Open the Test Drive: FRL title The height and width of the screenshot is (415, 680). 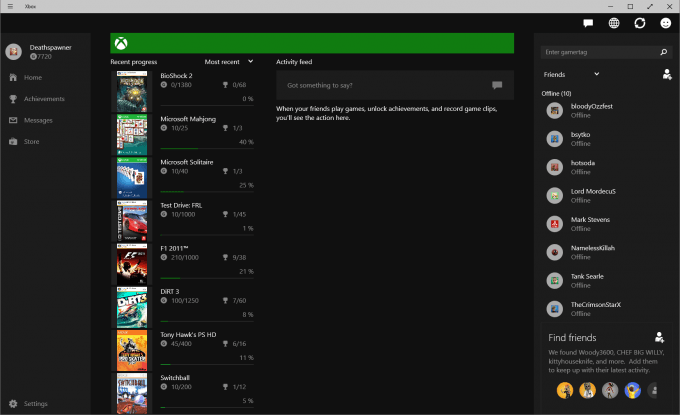(x=181, y=205)
